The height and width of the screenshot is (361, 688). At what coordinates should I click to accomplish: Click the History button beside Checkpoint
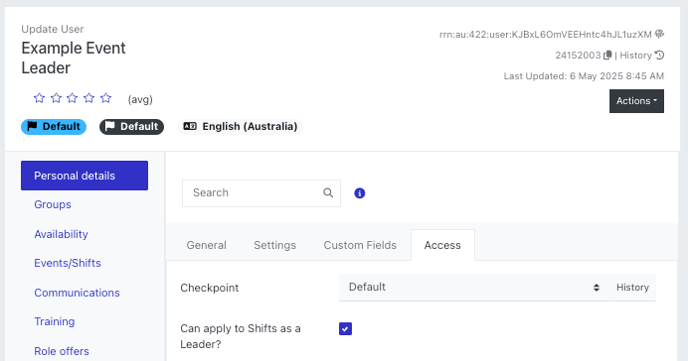coord(632,287)
